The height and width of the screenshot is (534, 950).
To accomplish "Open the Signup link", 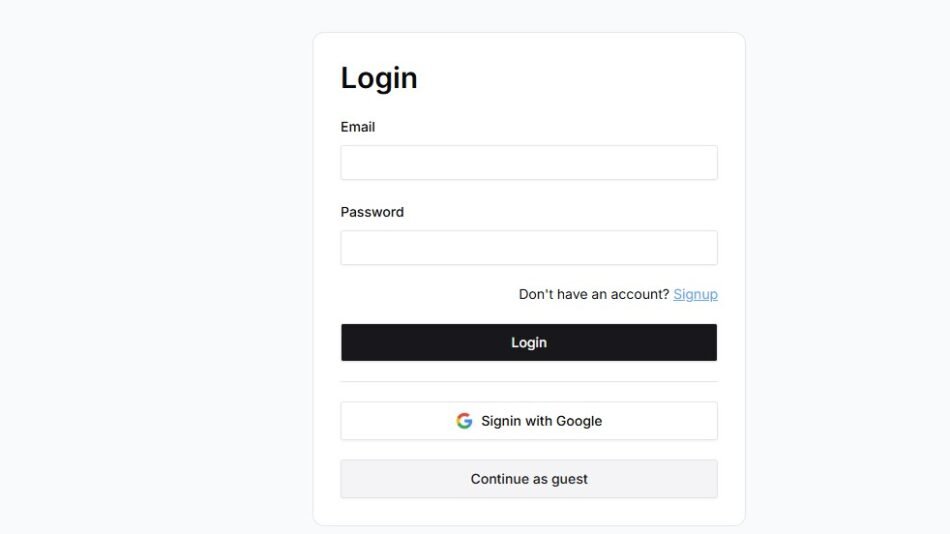I will tap(695, 294).
